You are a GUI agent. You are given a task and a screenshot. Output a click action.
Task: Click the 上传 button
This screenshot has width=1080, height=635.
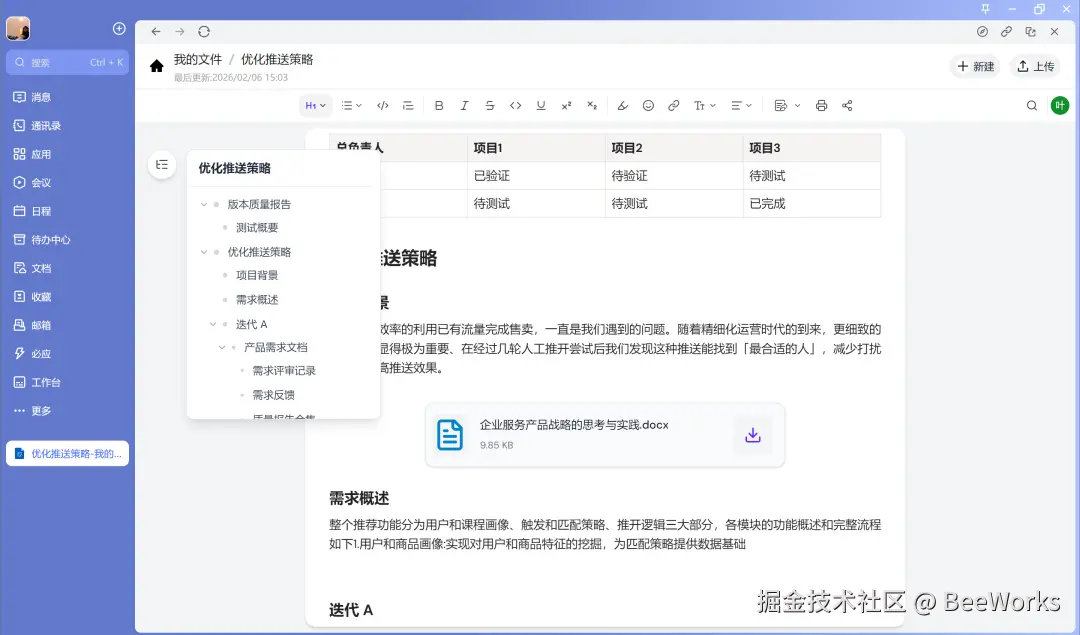click(1038, 66)
